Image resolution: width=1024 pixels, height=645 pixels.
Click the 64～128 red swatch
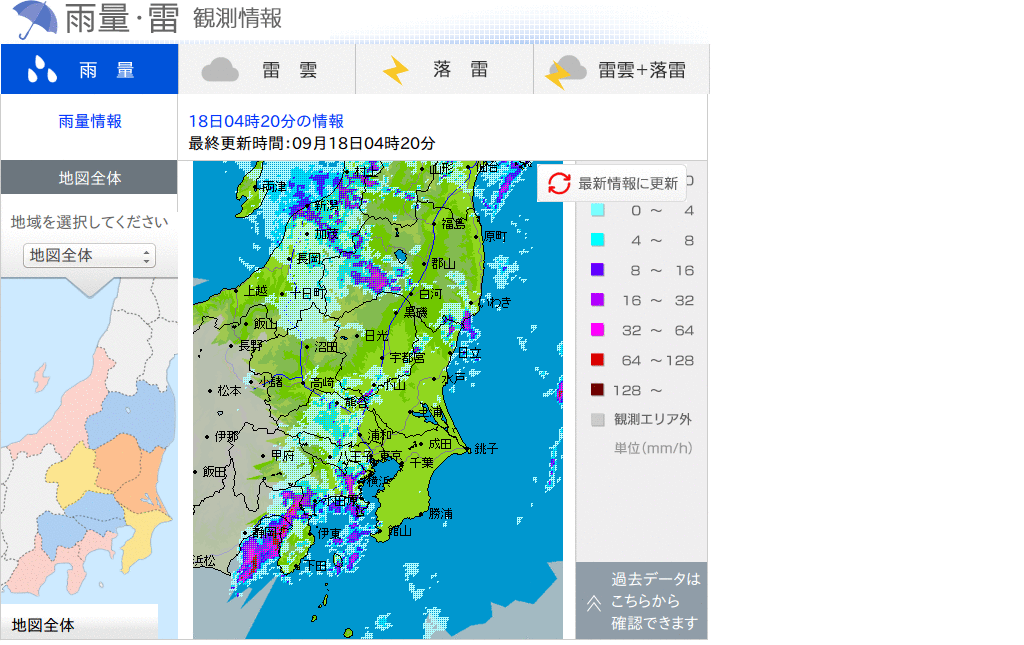point(598,360)
